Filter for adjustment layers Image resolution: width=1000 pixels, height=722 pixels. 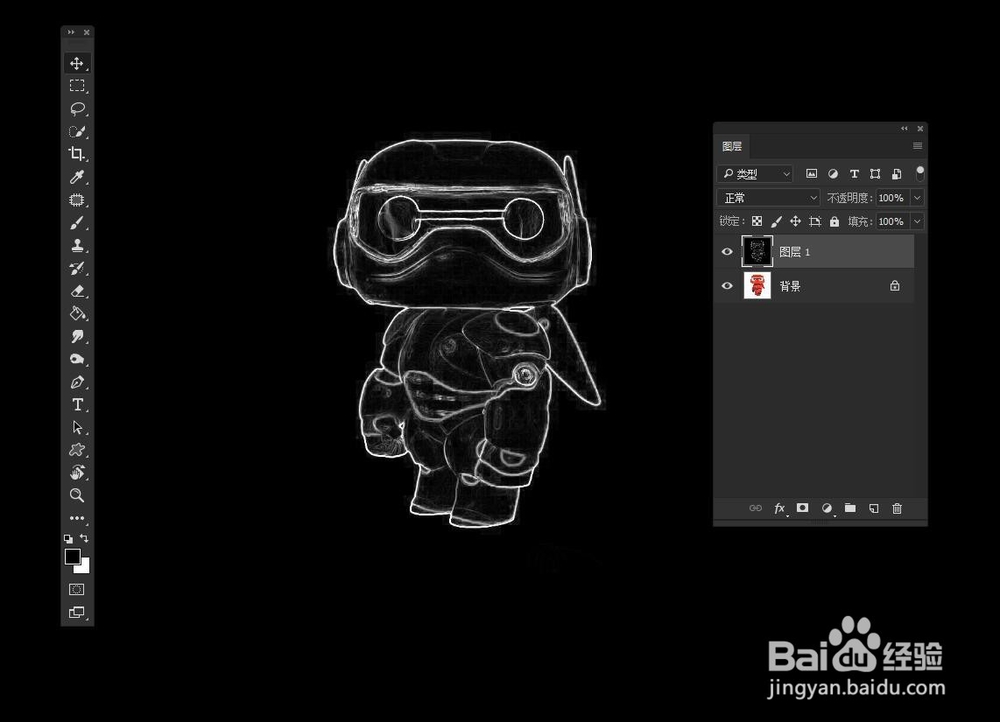click(833, 173)
